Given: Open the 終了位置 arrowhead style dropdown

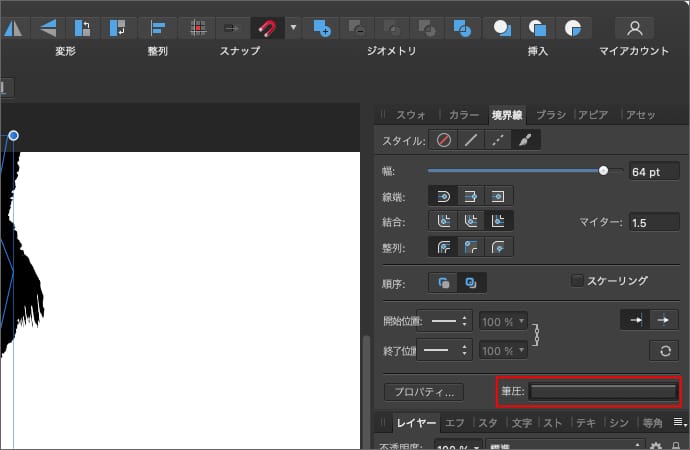Looking at the screenshot, I should point(444,351).
